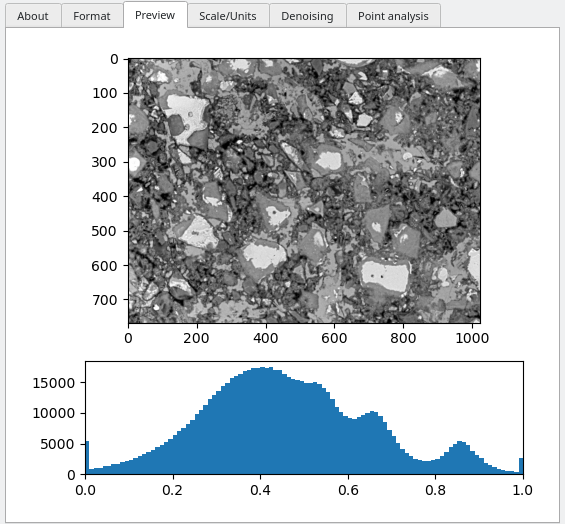
Task: Click the small histogram peak near 0.85
Action: 460,444
